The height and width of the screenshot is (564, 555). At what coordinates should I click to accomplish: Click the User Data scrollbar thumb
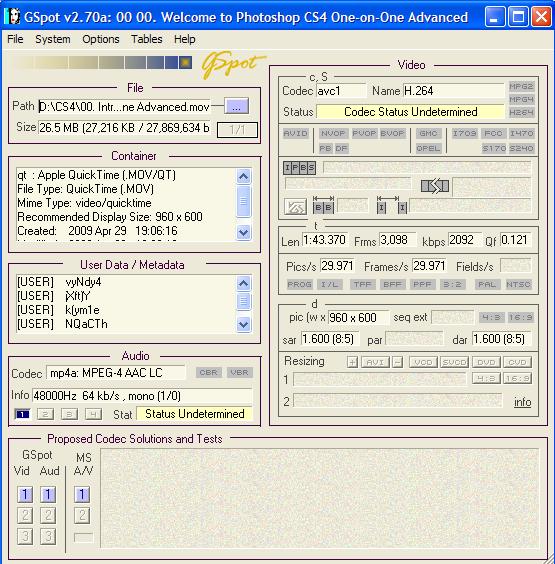click(x=244, y=301)
